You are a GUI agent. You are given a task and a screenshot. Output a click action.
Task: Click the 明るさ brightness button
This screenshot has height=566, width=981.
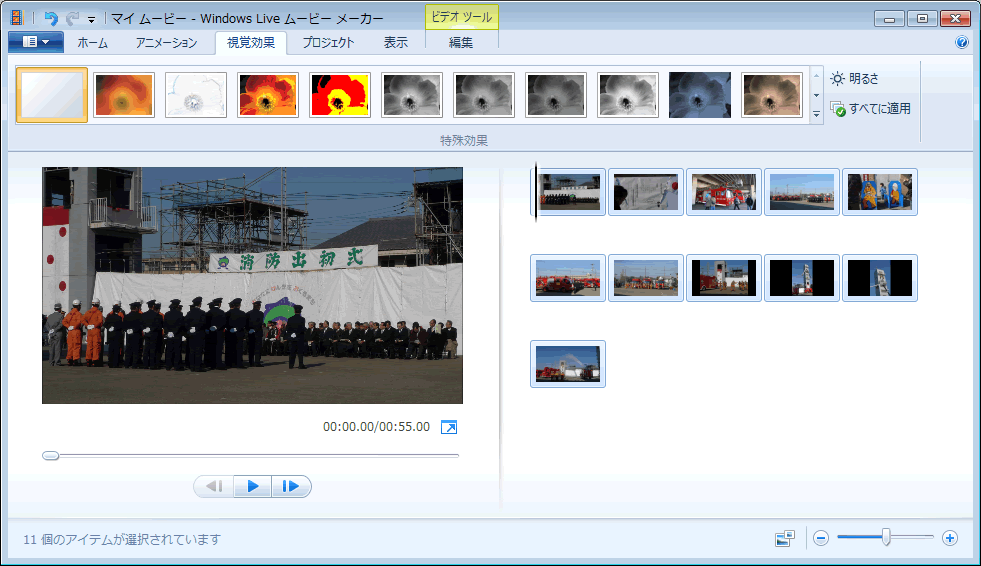(x=856, y=78)
